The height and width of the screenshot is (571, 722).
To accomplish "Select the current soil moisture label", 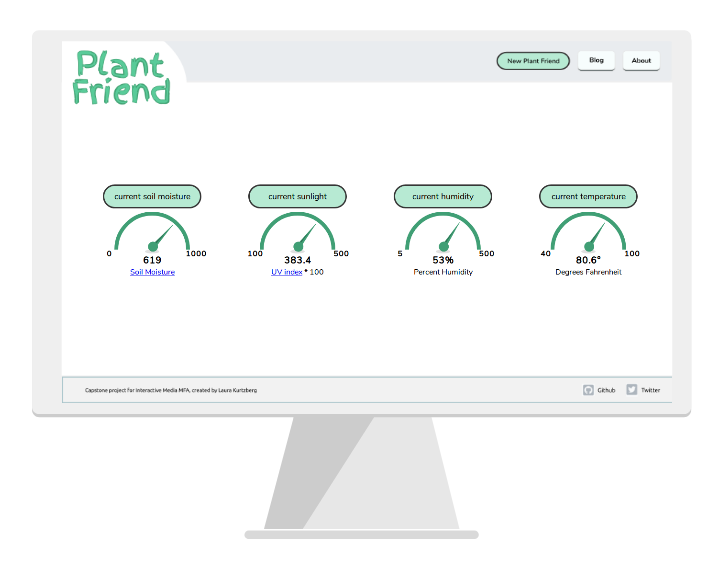I will point(152,197).
